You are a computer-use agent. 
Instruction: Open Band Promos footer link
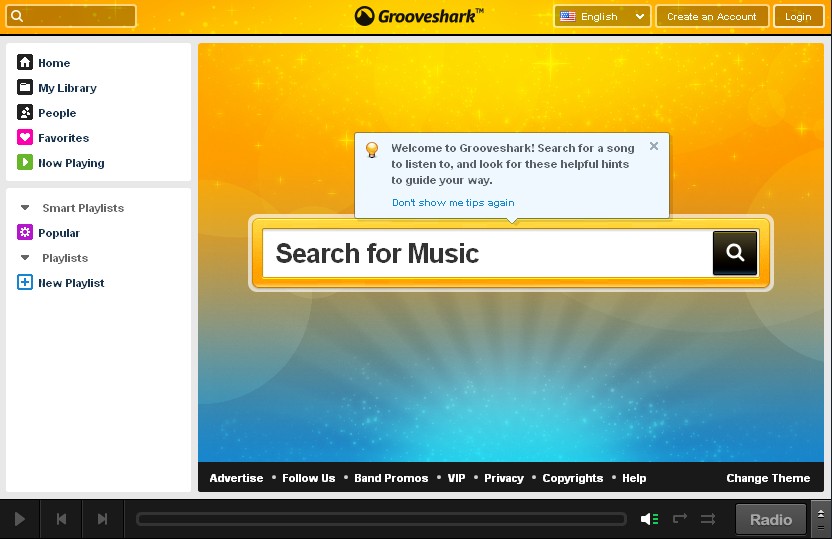tap(391, 478)
